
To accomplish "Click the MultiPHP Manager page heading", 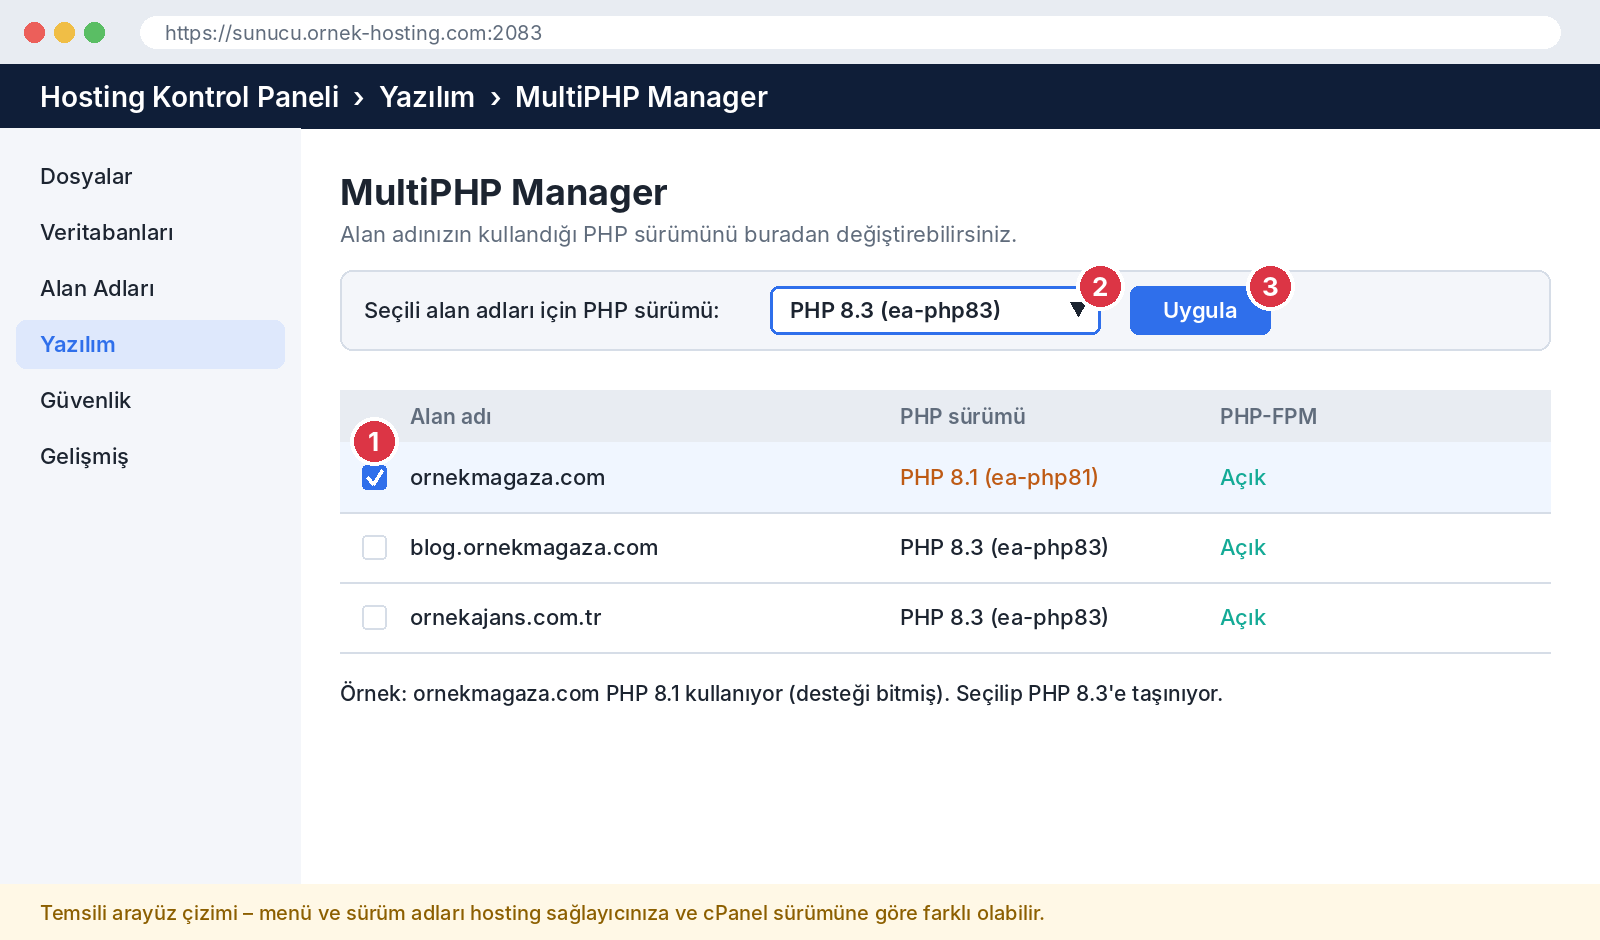I will 504,192.
